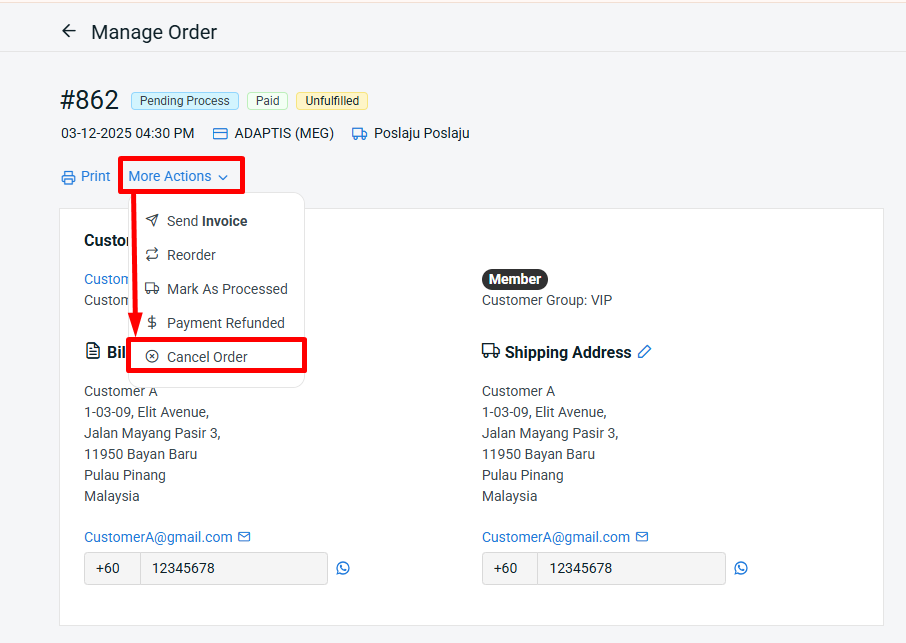The width and height of the screenshot is (906, 643).
Task: Click the truck icon beside Poslaju Poslaju
Action: click(360, 133)
